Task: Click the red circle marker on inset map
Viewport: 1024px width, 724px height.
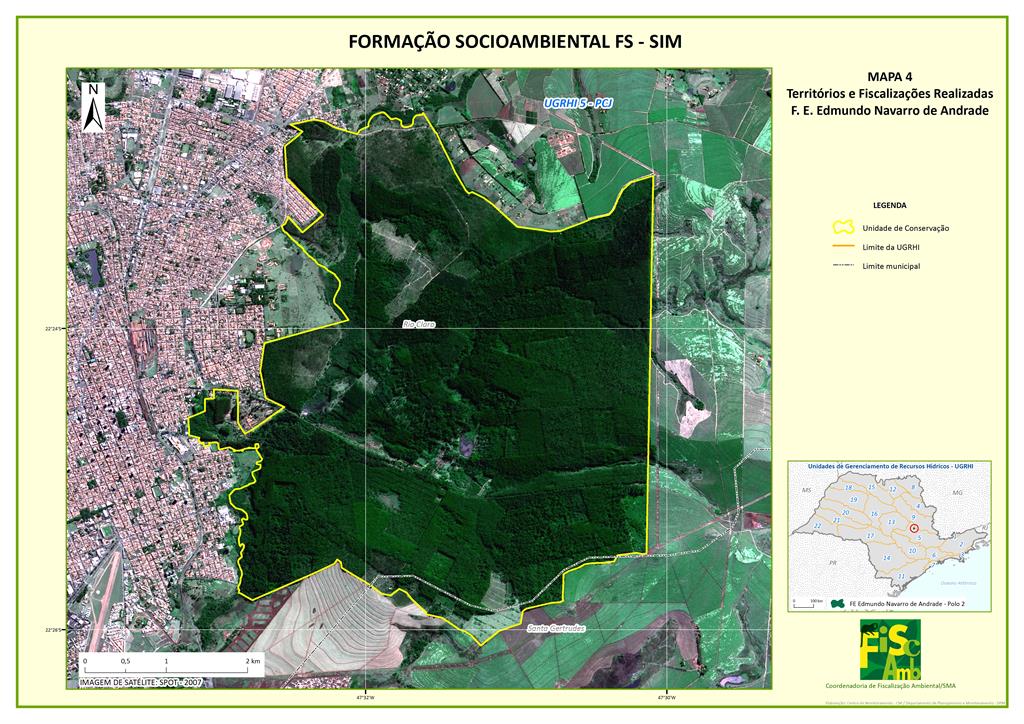Action: (914, 527)
